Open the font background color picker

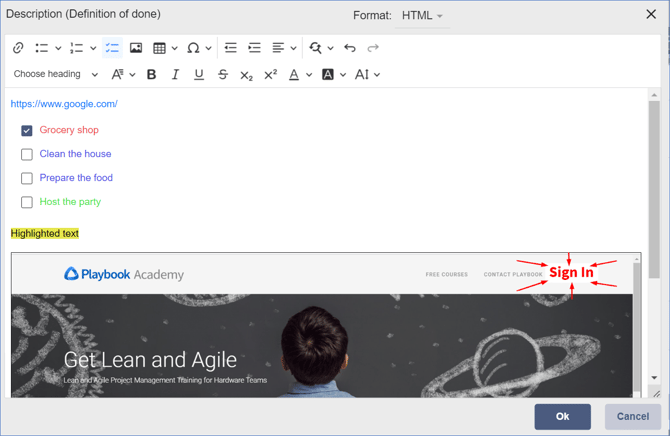click(333, 75)
